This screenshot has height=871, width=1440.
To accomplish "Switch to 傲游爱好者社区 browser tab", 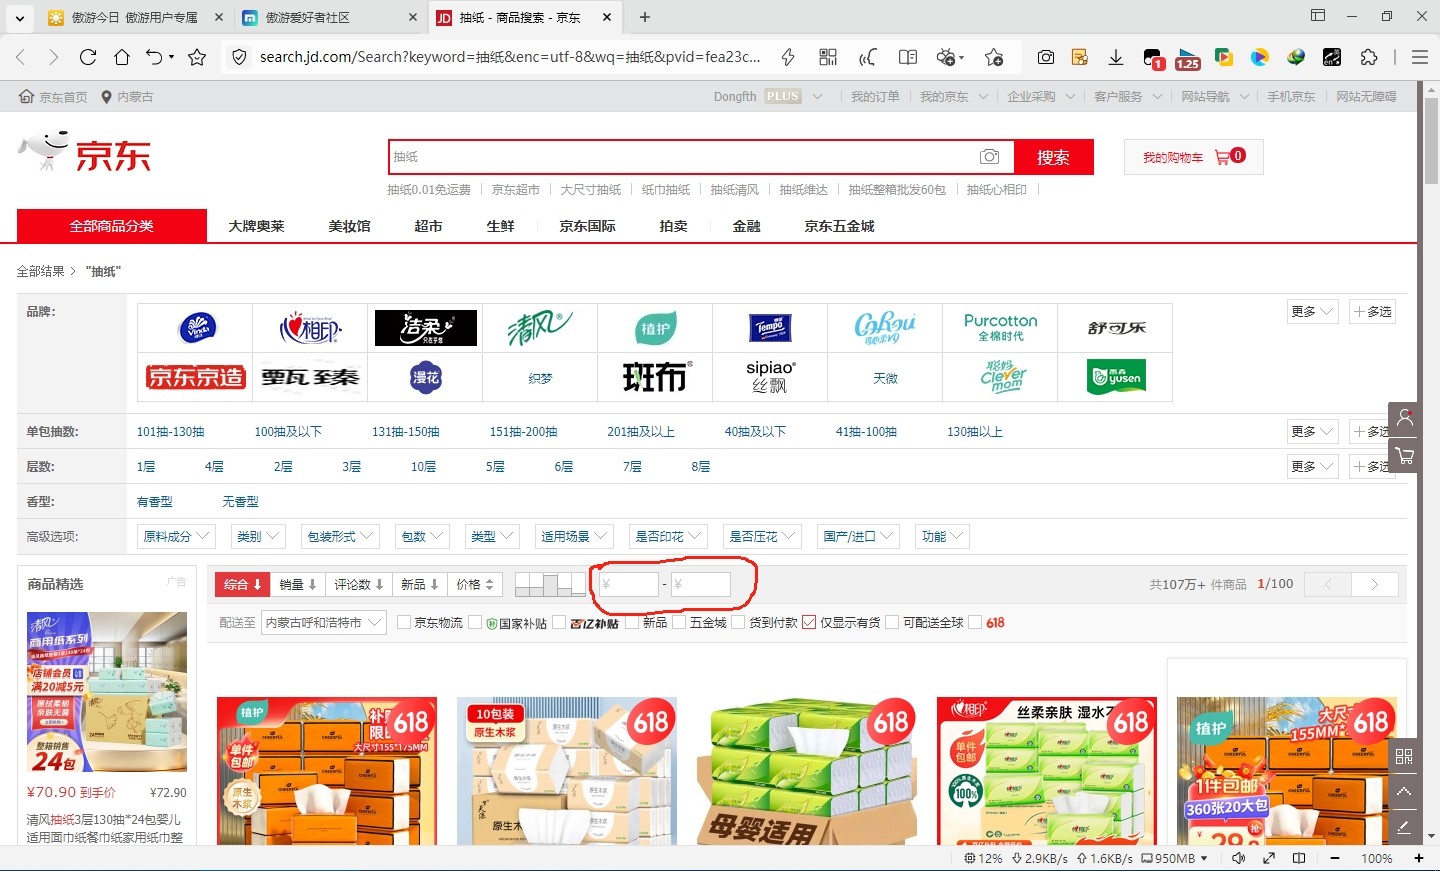I will [x=330, y=17].
